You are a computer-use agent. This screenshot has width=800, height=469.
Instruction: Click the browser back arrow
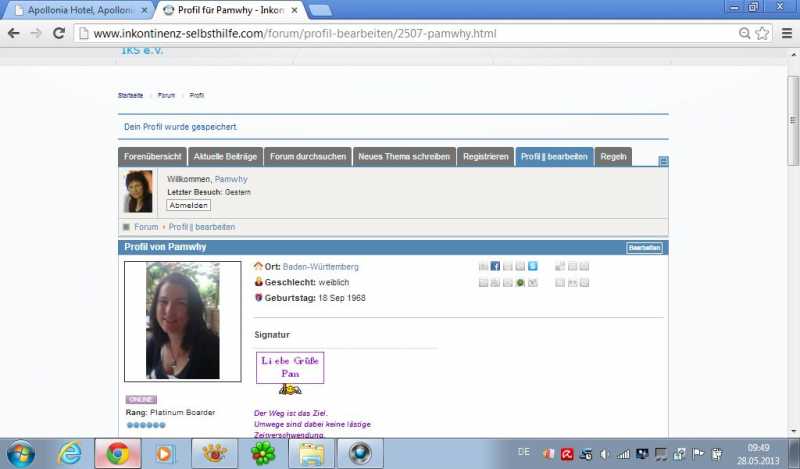[x=14, y=33]
